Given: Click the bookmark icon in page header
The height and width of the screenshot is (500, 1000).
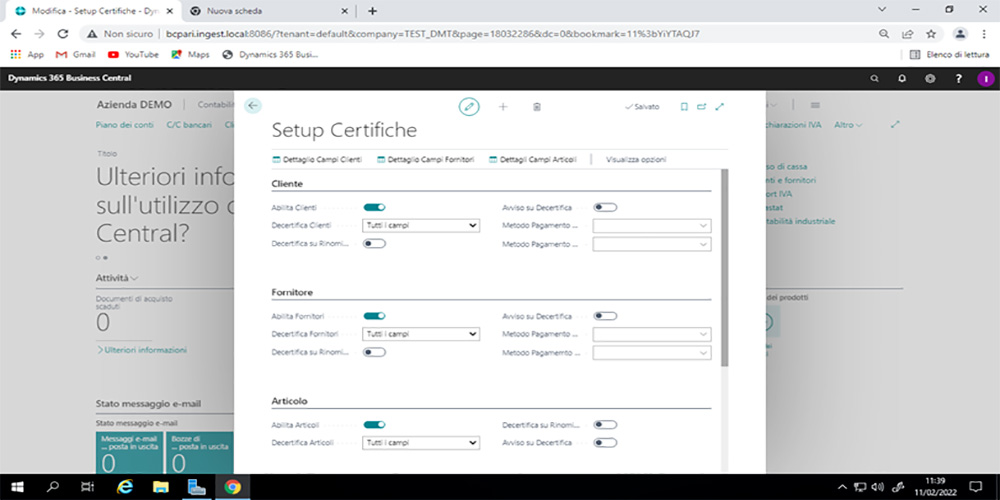Looking at the screenshot, I should pos(684,106).
